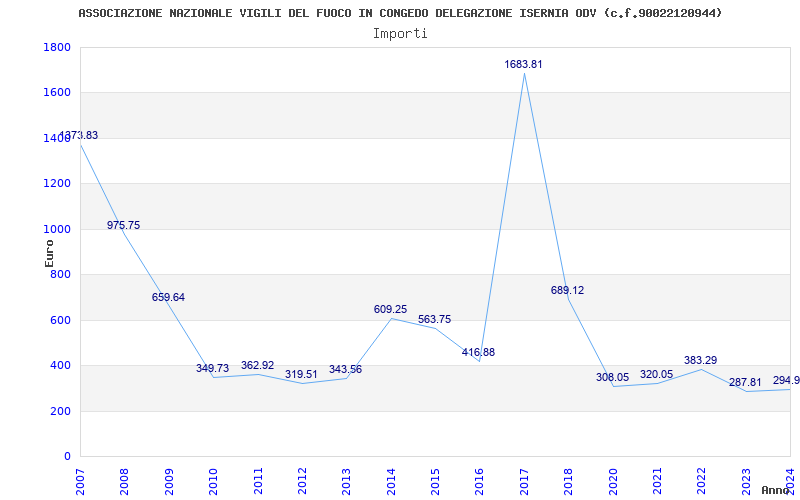This screenshot has height=500, width=800.
Task: Select the 975.75 data point label
Action: point(123,225)
